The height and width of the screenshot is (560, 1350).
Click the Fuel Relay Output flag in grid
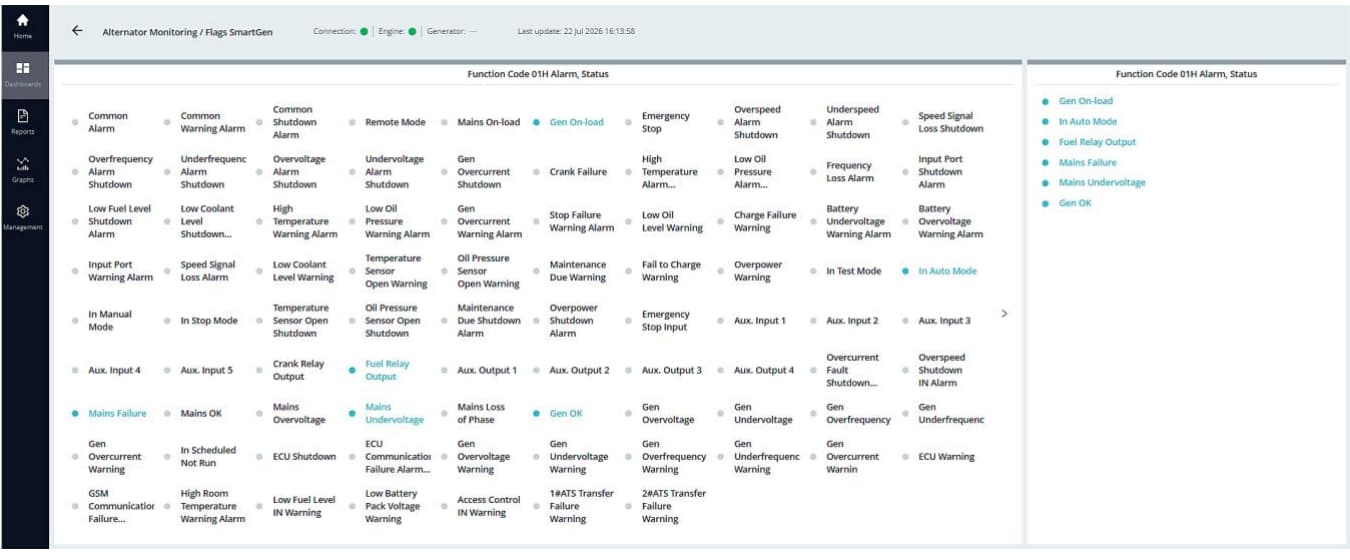[x=380, y=370]
